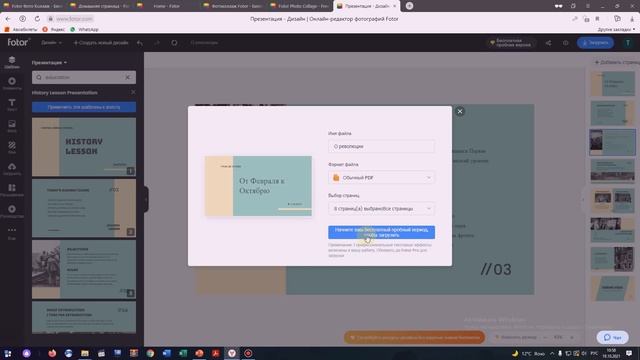Open the page selection dropdown

(381, 209)
